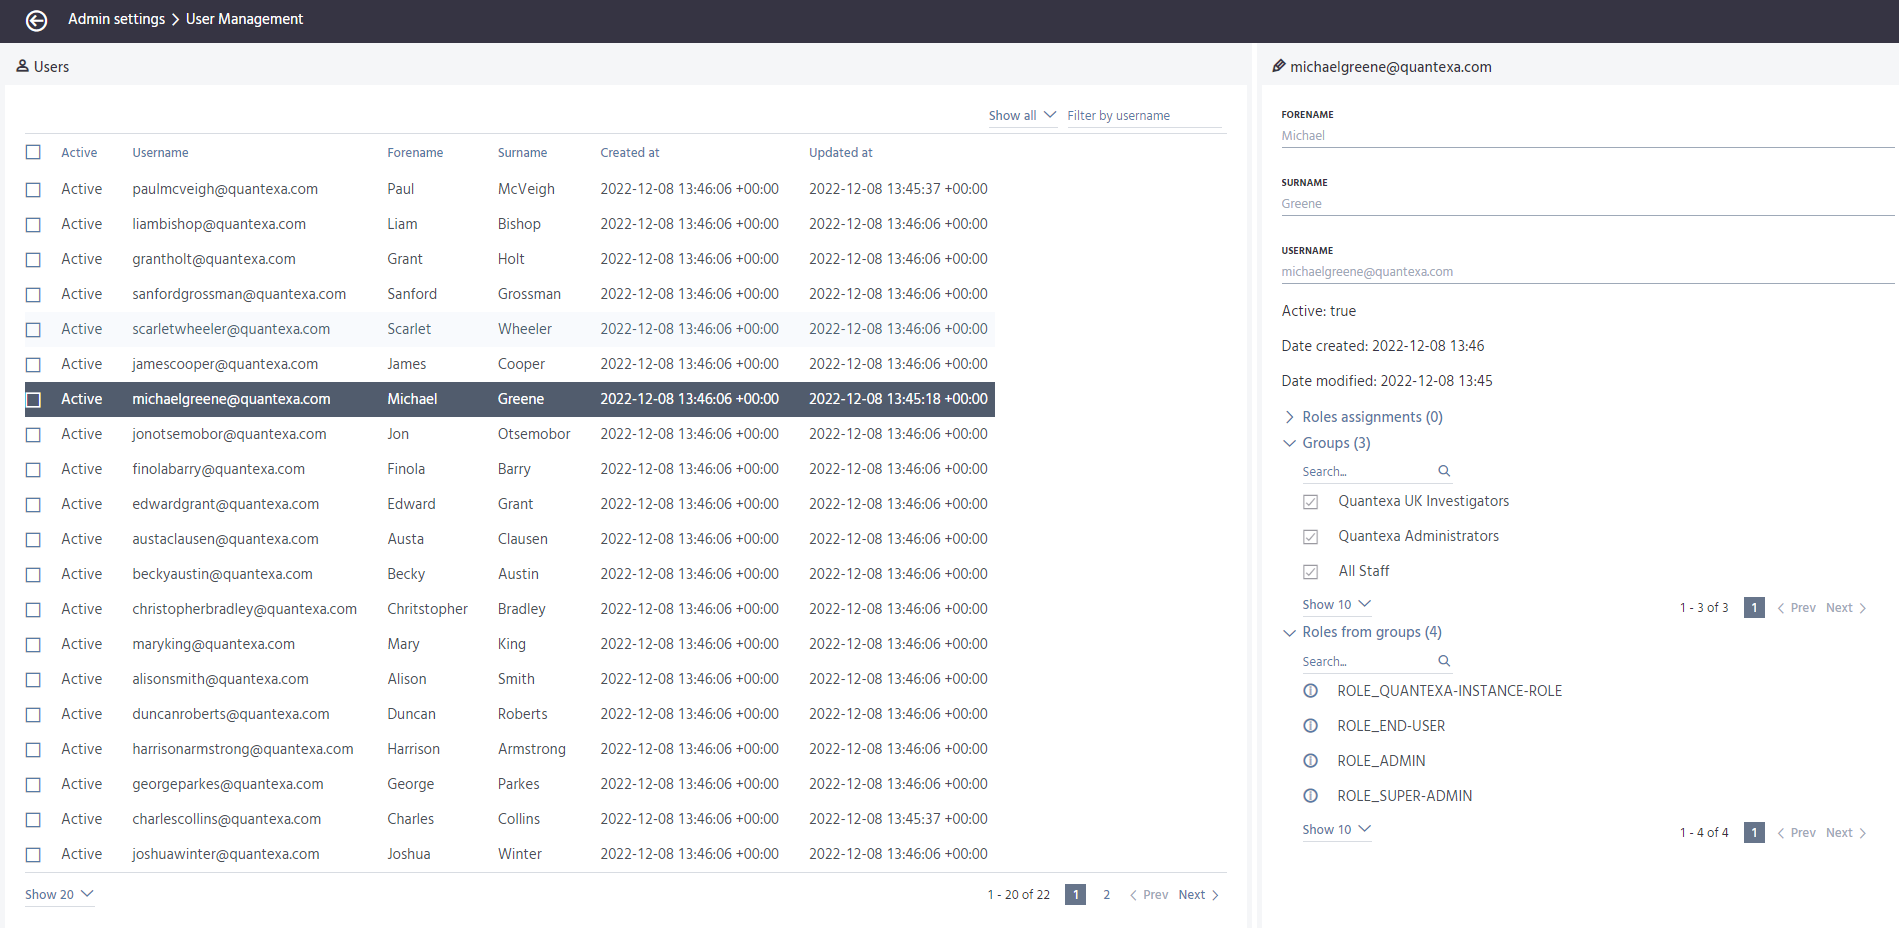Select User Management in the breadcrumb
The width and height of the screenshot is (1899, 928).
244,18
